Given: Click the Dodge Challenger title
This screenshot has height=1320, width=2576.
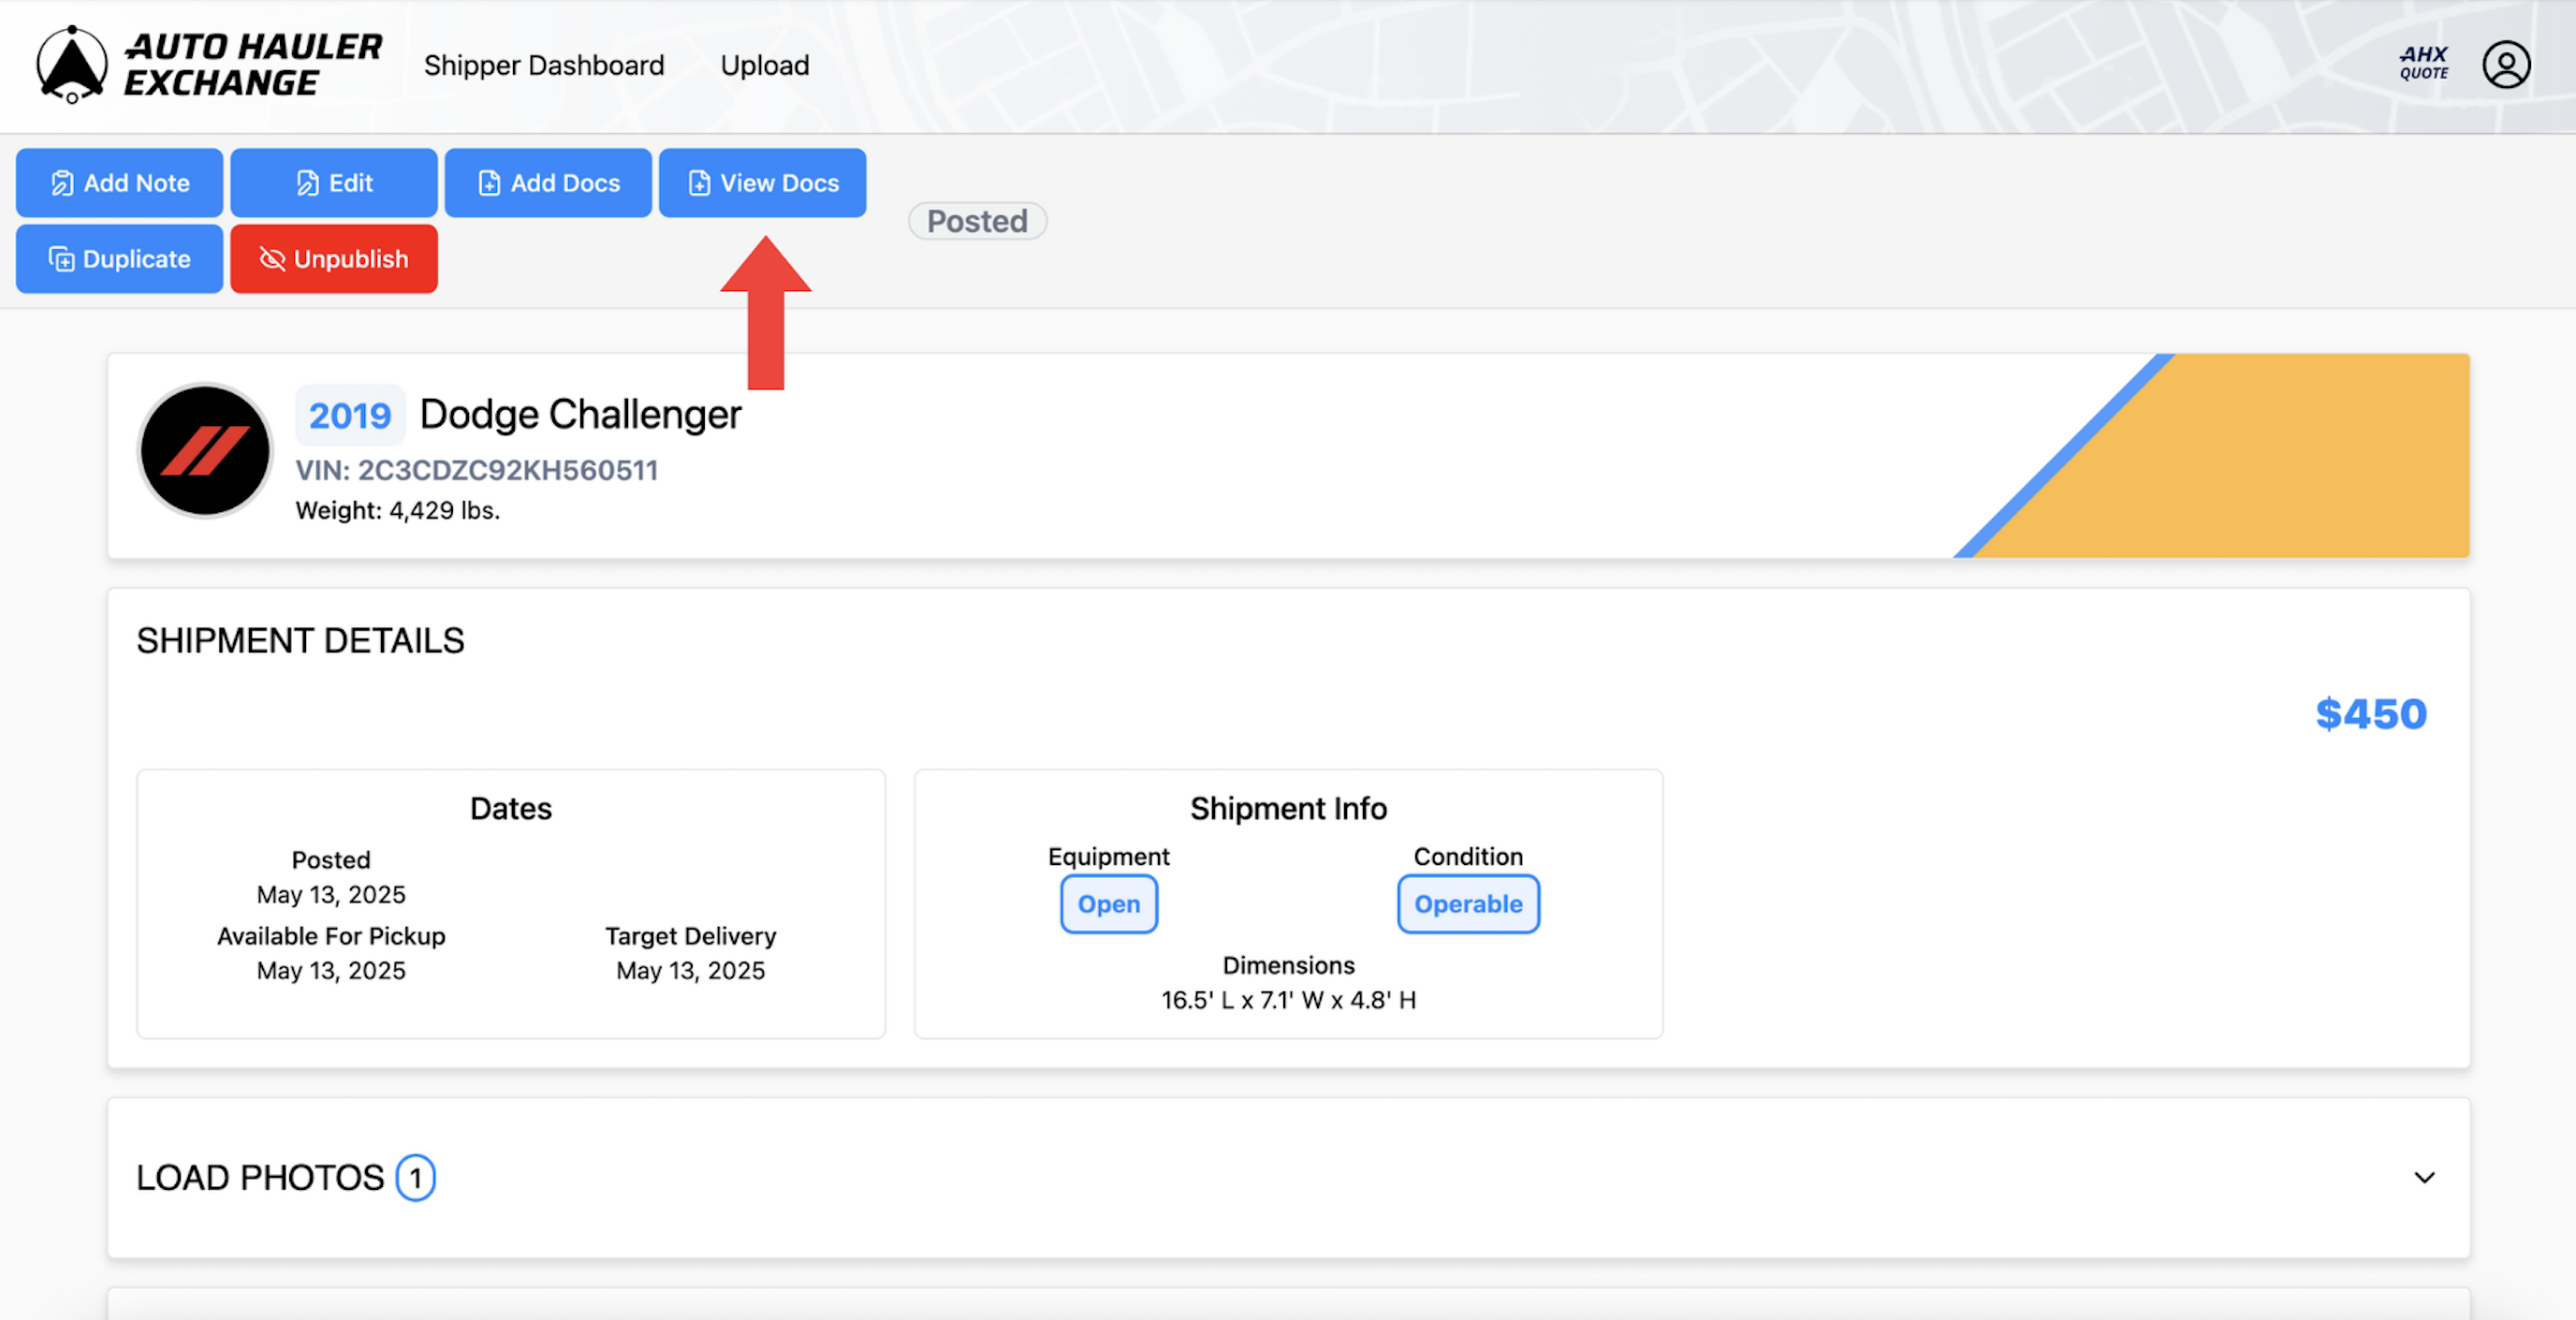Looking at the screenshot, I should coord(581,414).
